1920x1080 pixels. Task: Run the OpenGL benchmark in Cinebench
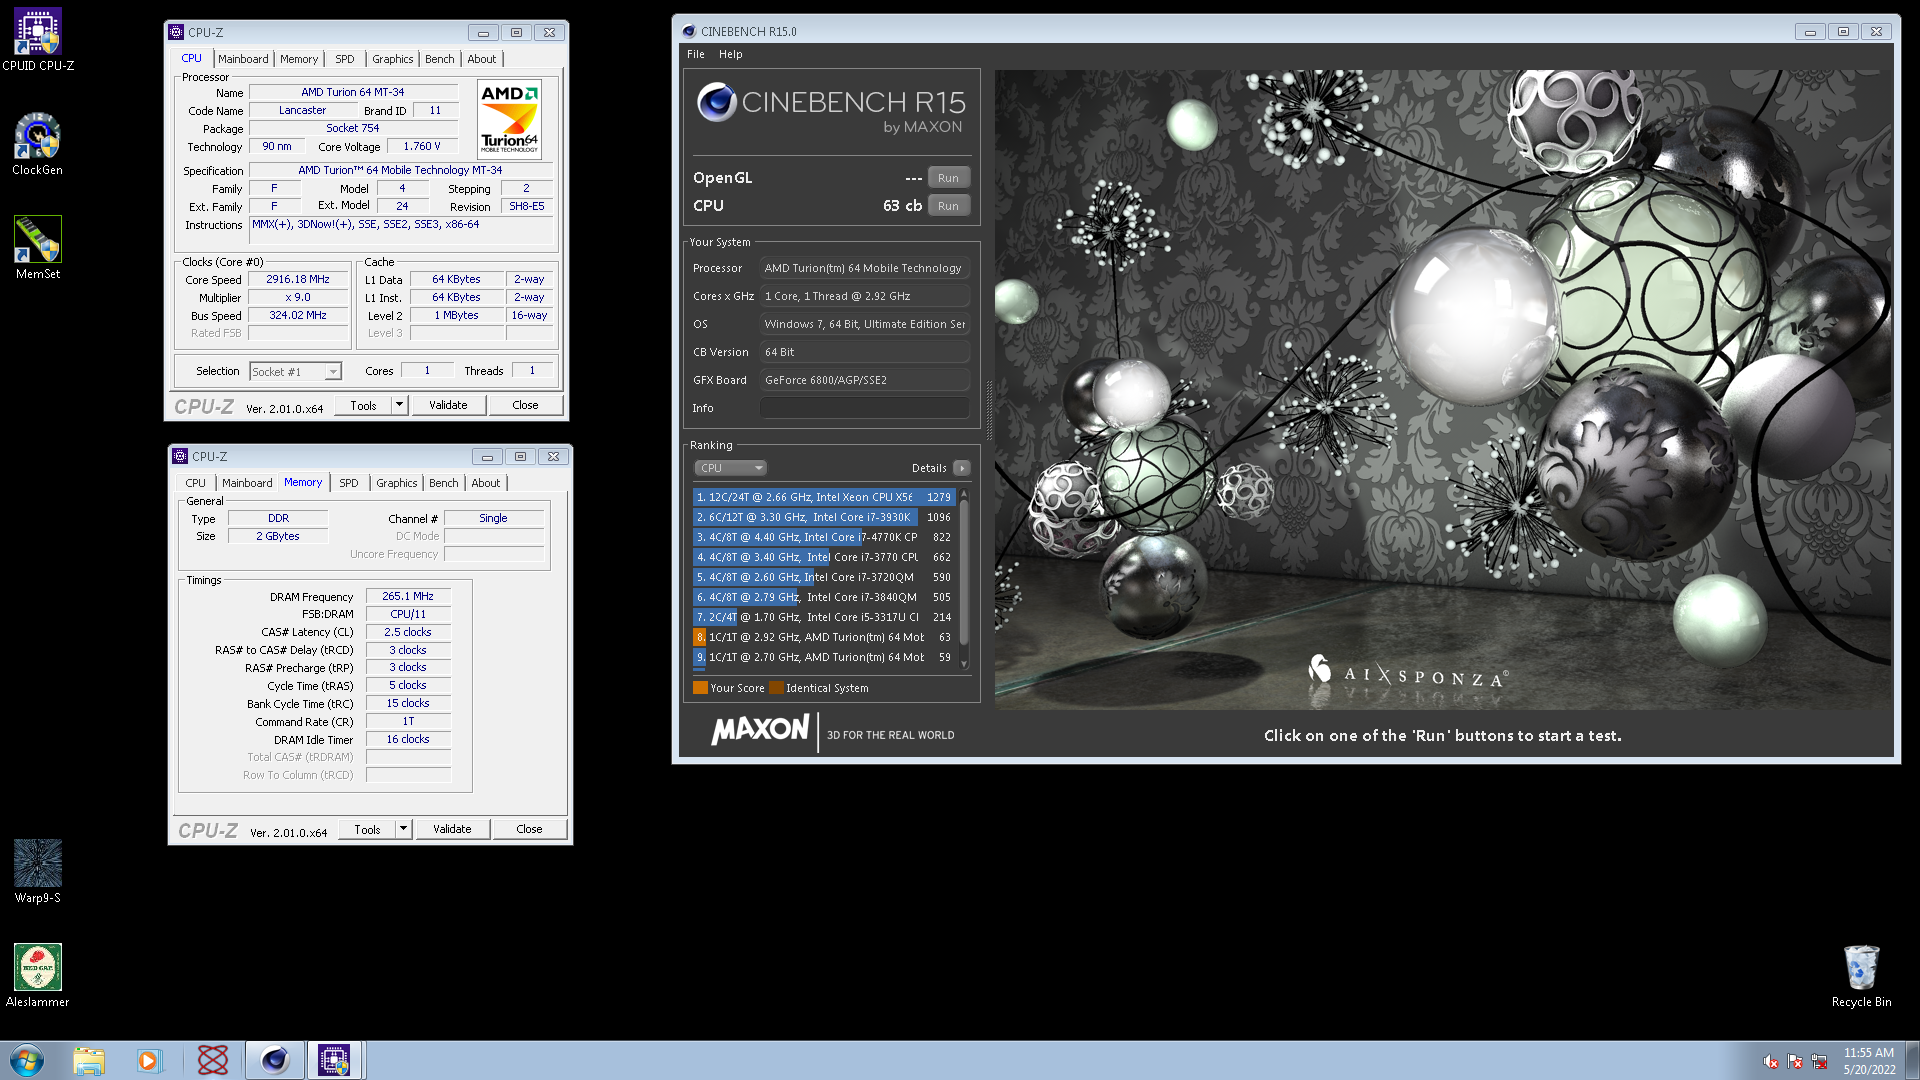[x=948, y=178]
